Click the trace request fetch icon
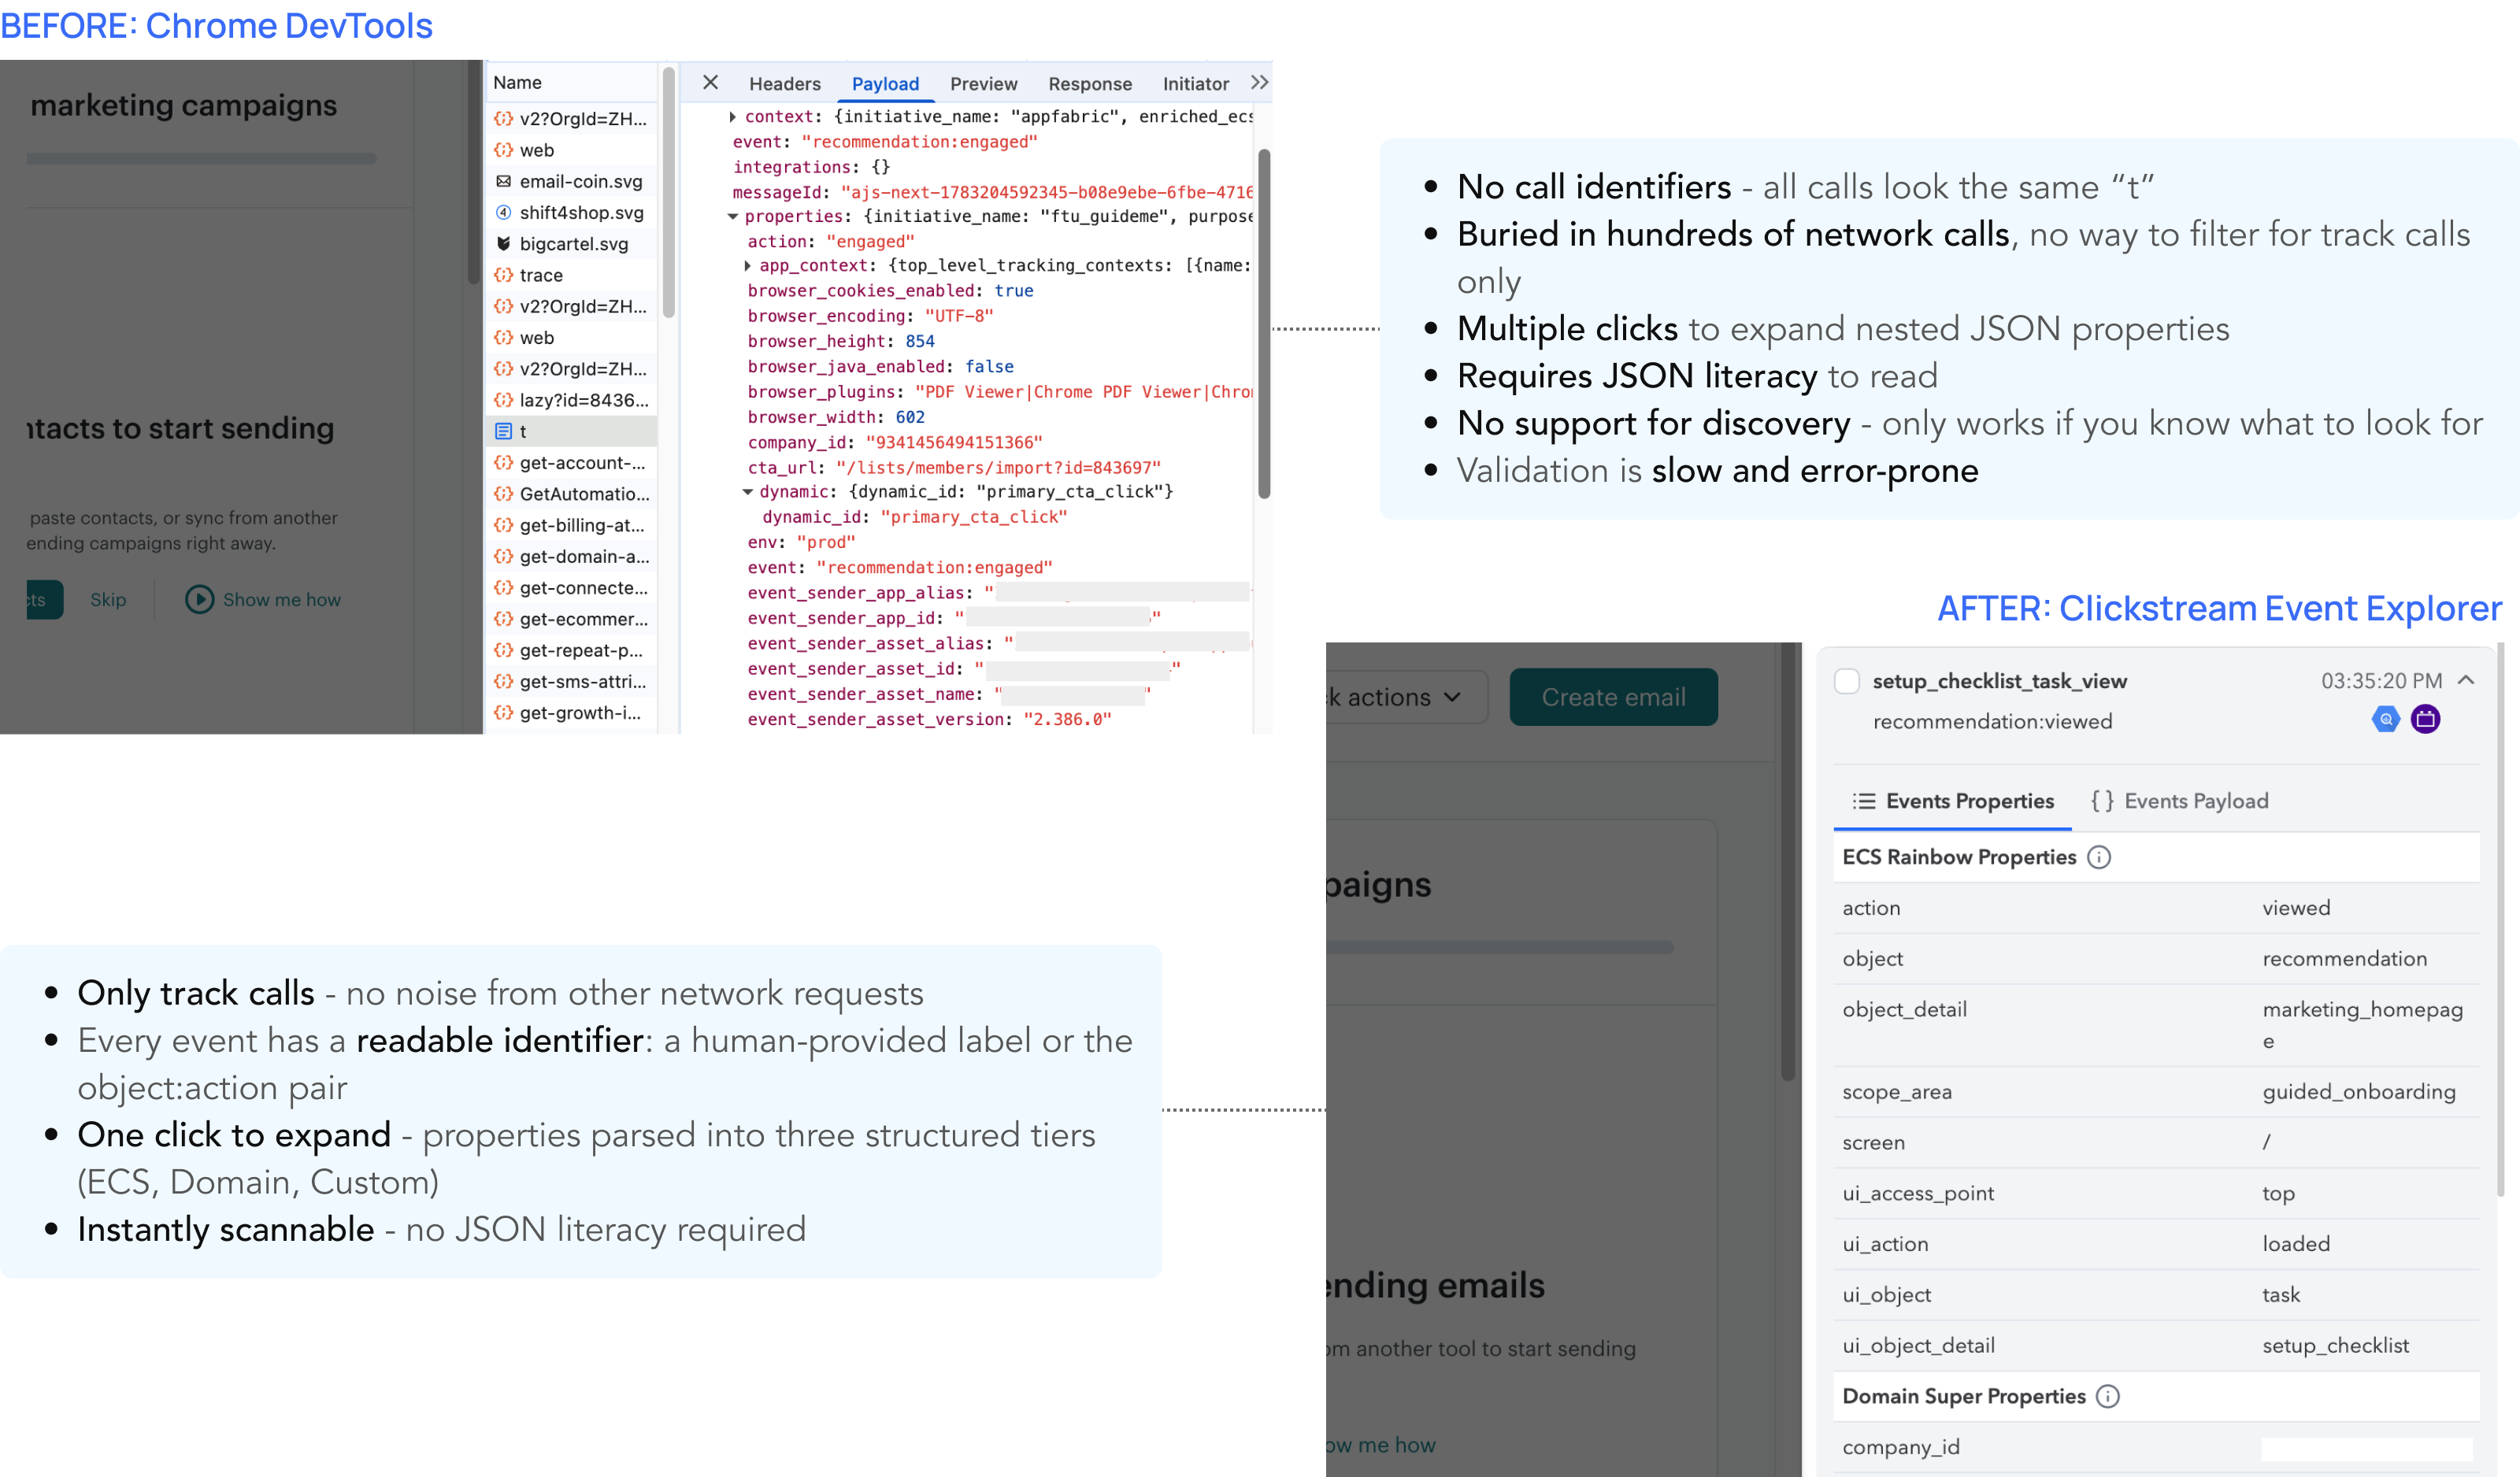 click(504, 275)
